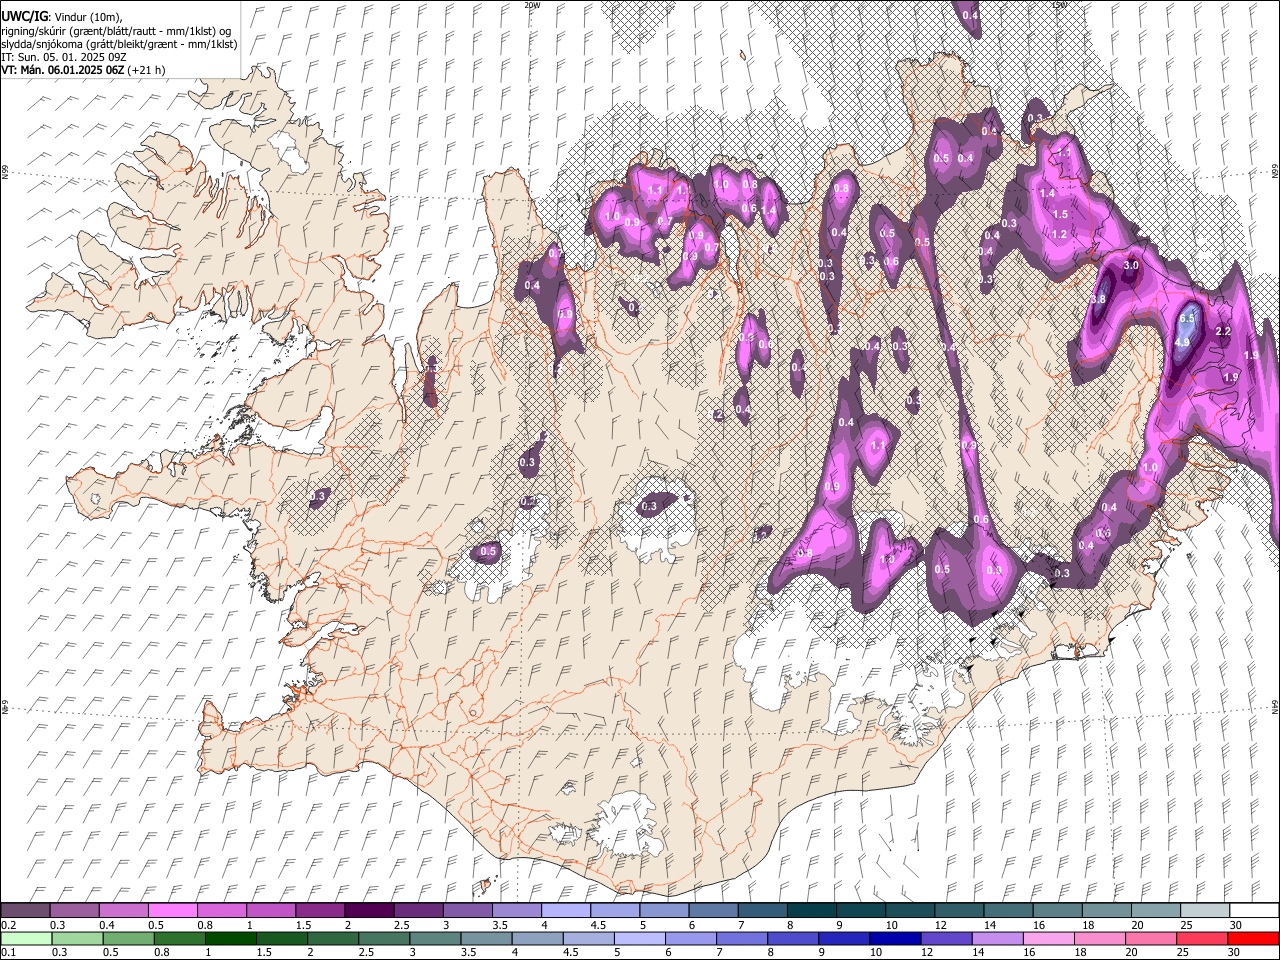1280x960 pixels.
Task: Click the pale green 0.1–0.3 swatch on lower rain scale
Action: click(26, 939)
